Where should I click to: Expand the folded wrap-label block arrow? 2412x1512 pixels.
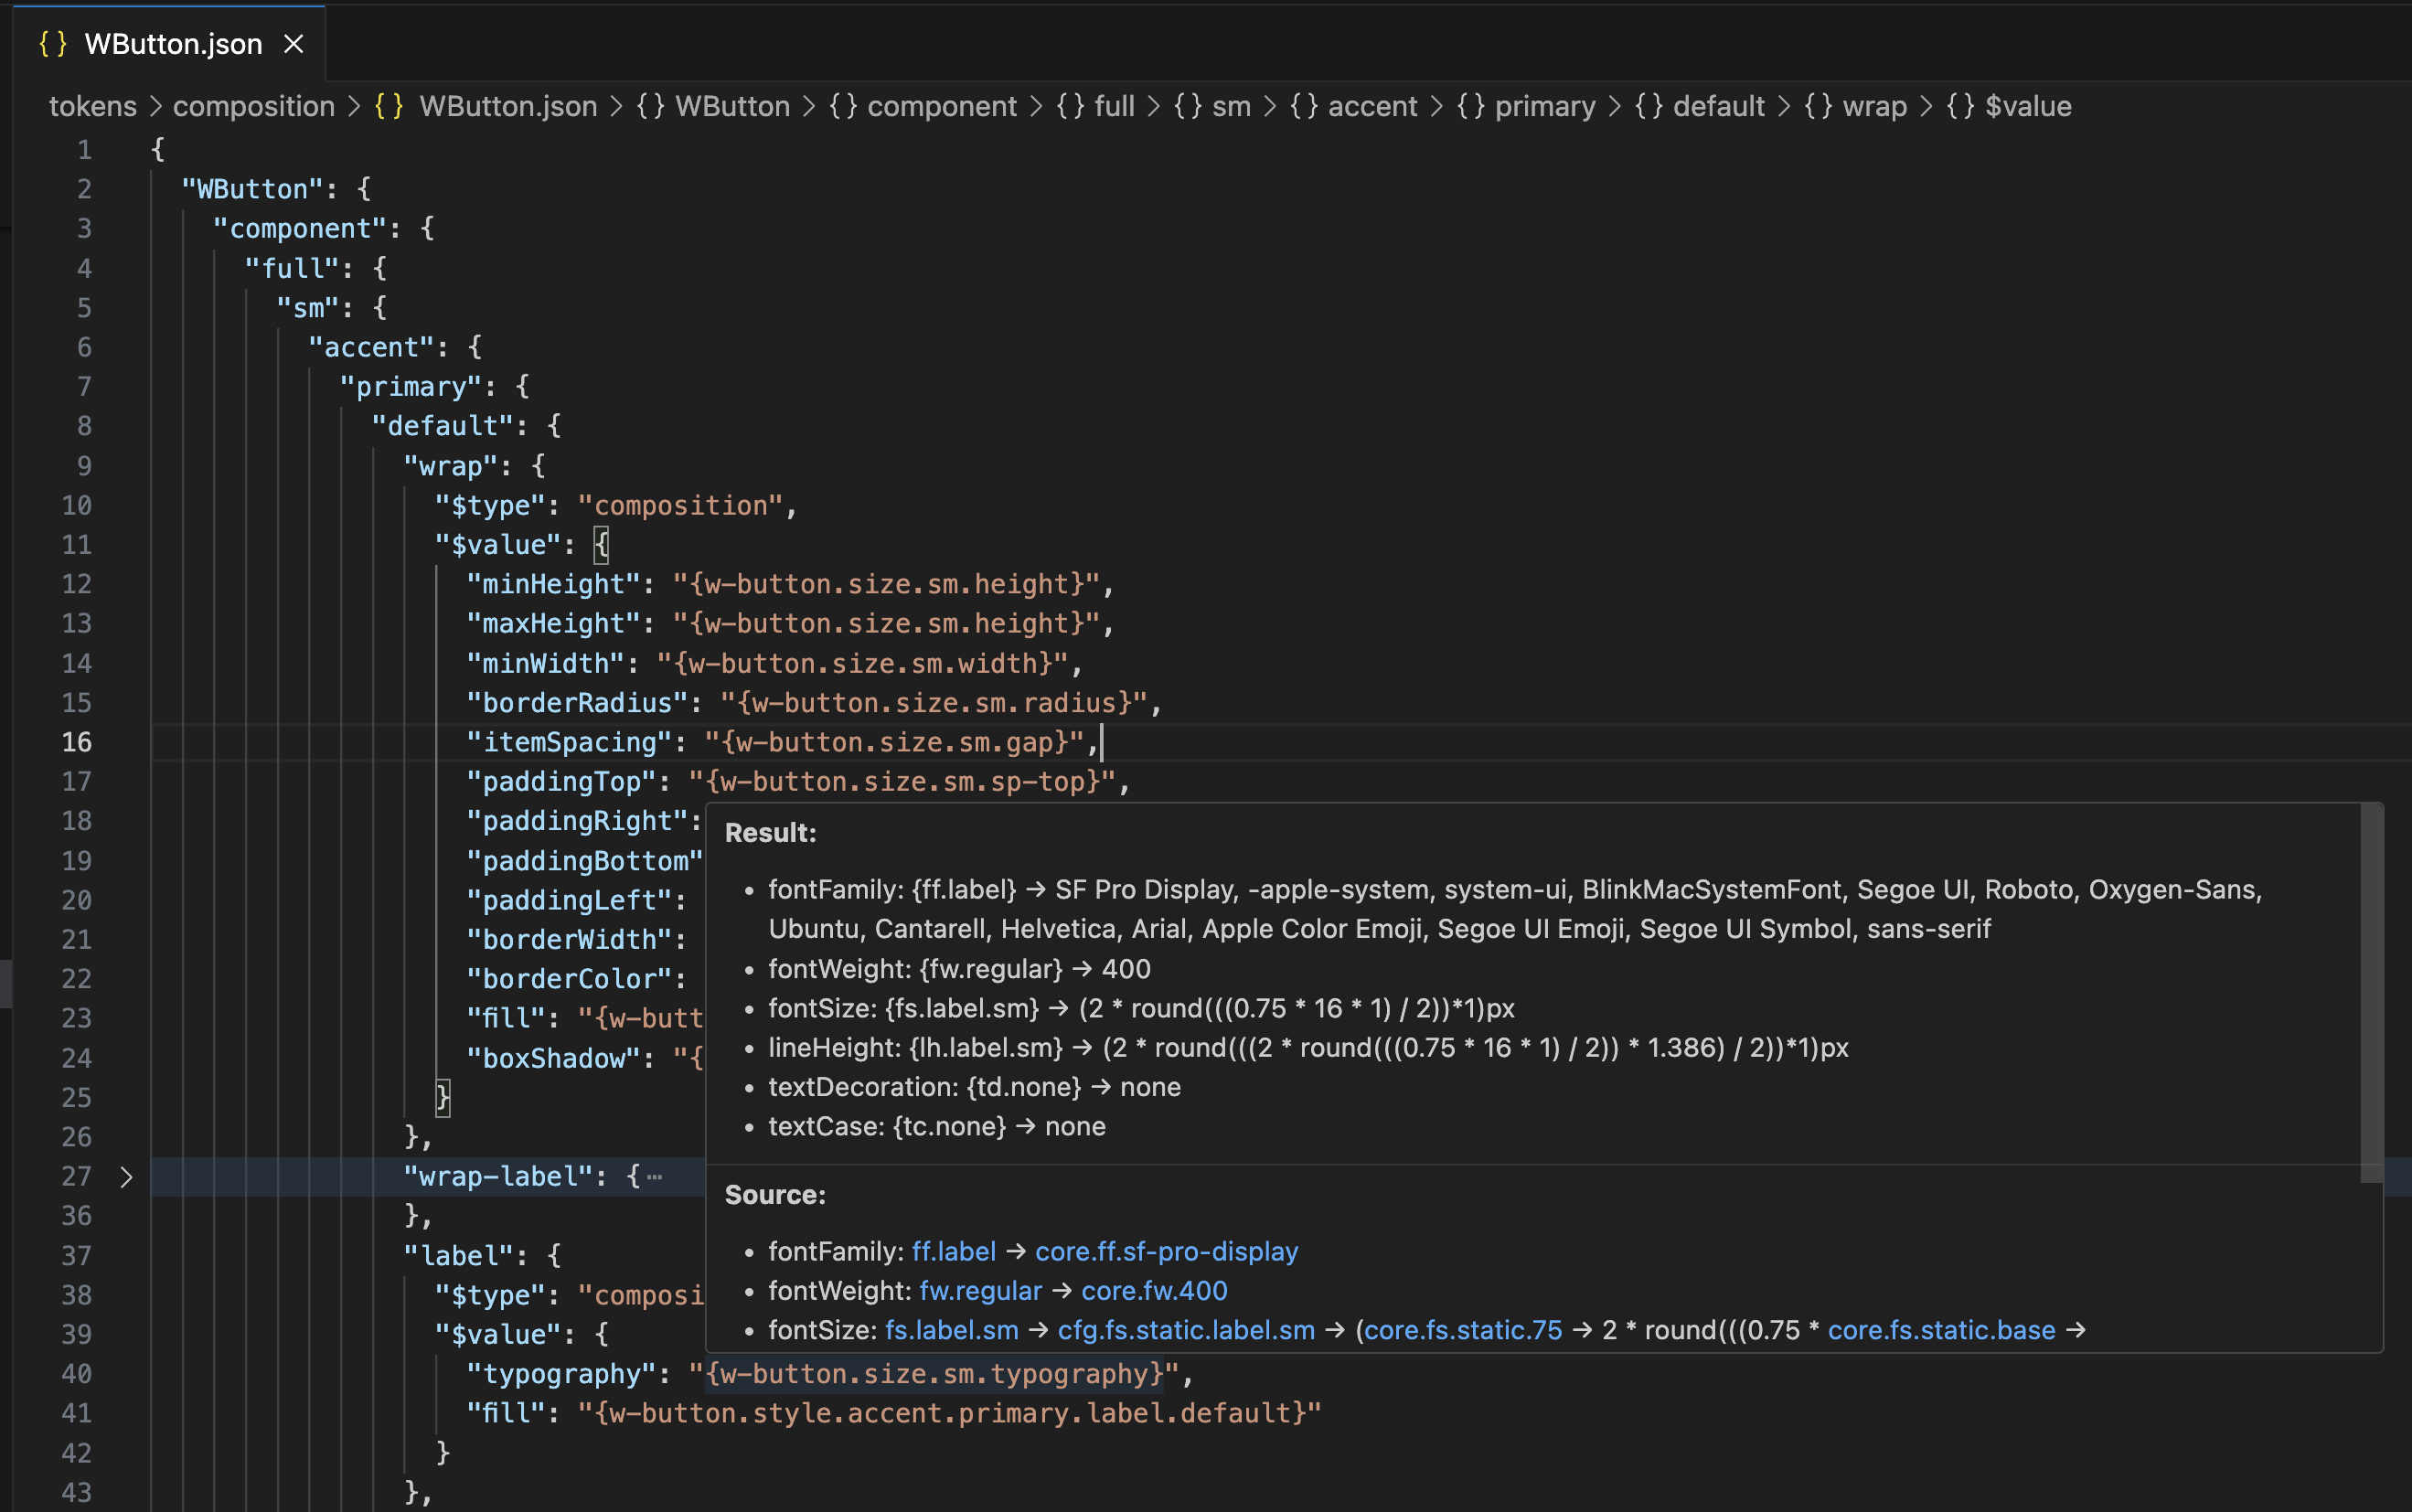[x=126, y=1177]
